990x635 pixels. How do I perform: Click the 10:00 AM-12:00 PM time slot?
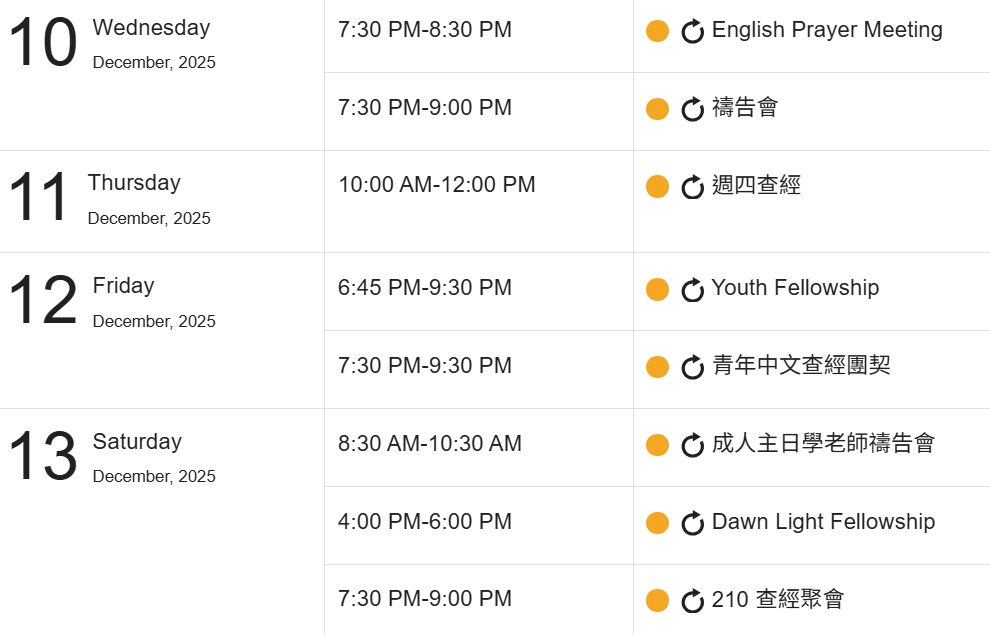pyautogui.click(x=437, y=185)
